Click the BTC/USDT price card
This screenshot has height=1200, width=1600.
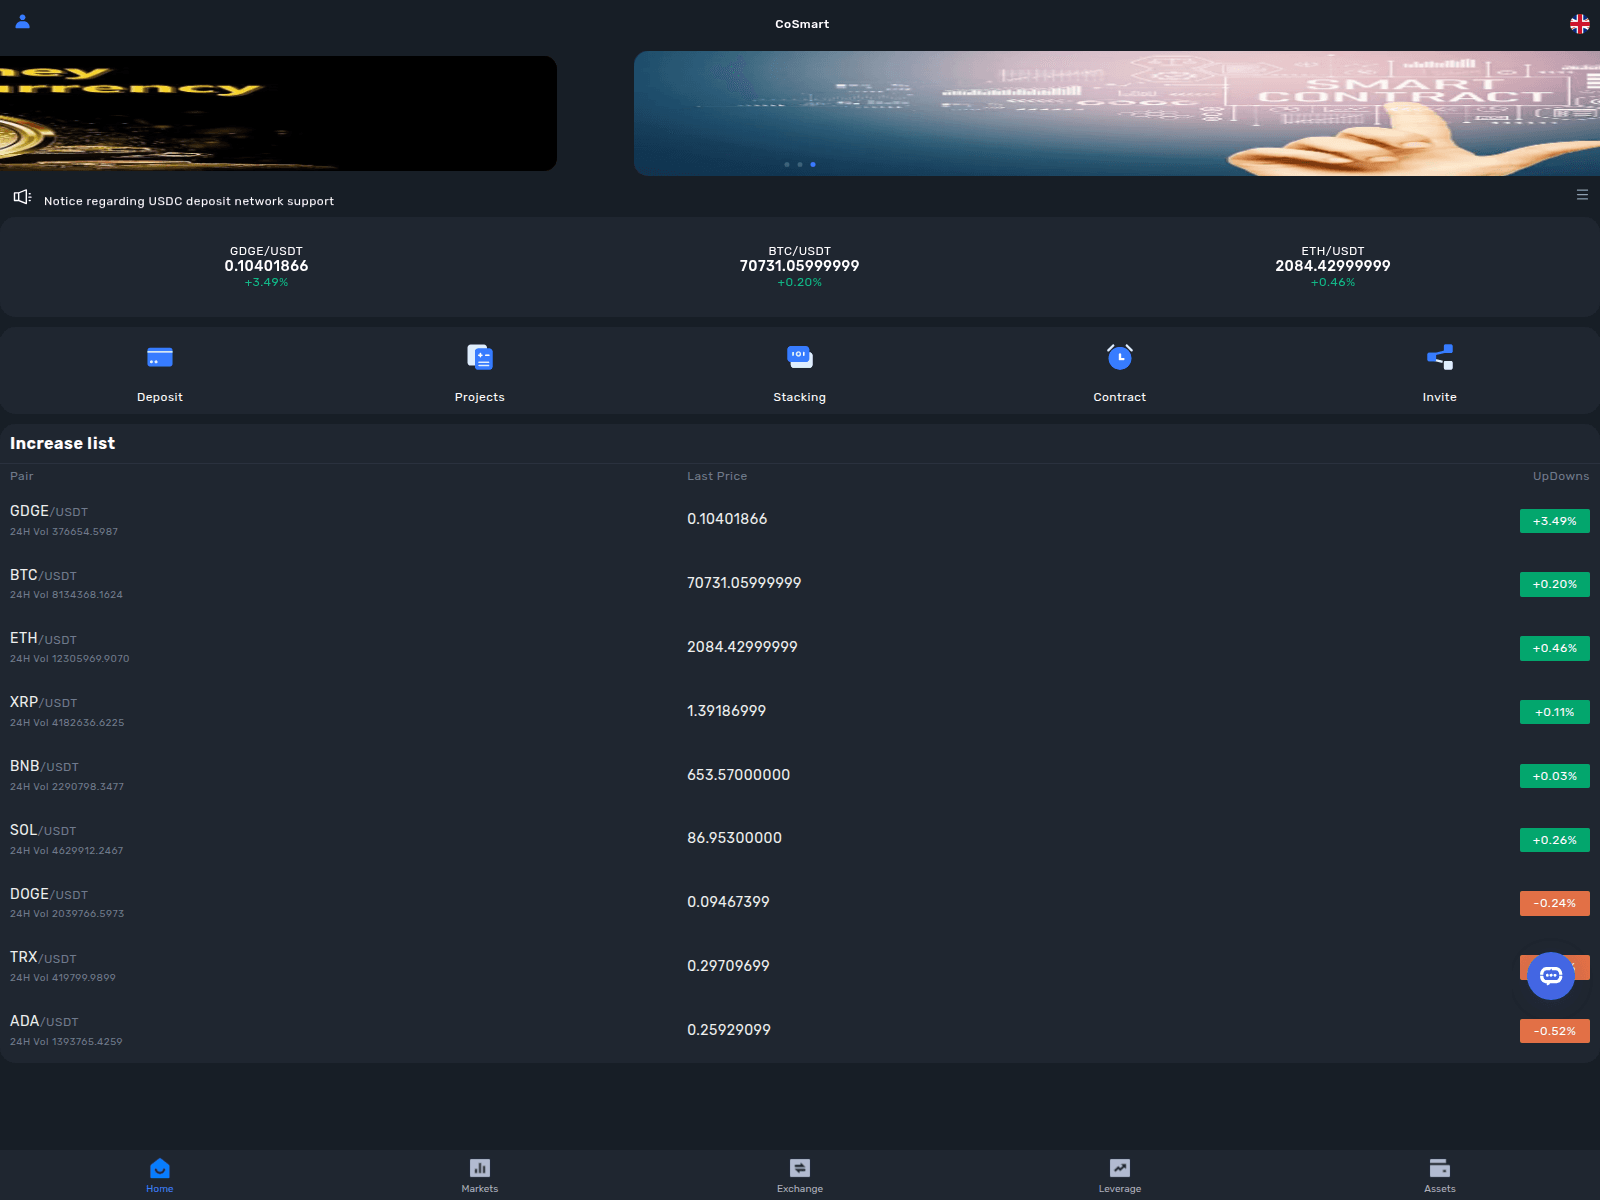[x=800, y=266]
